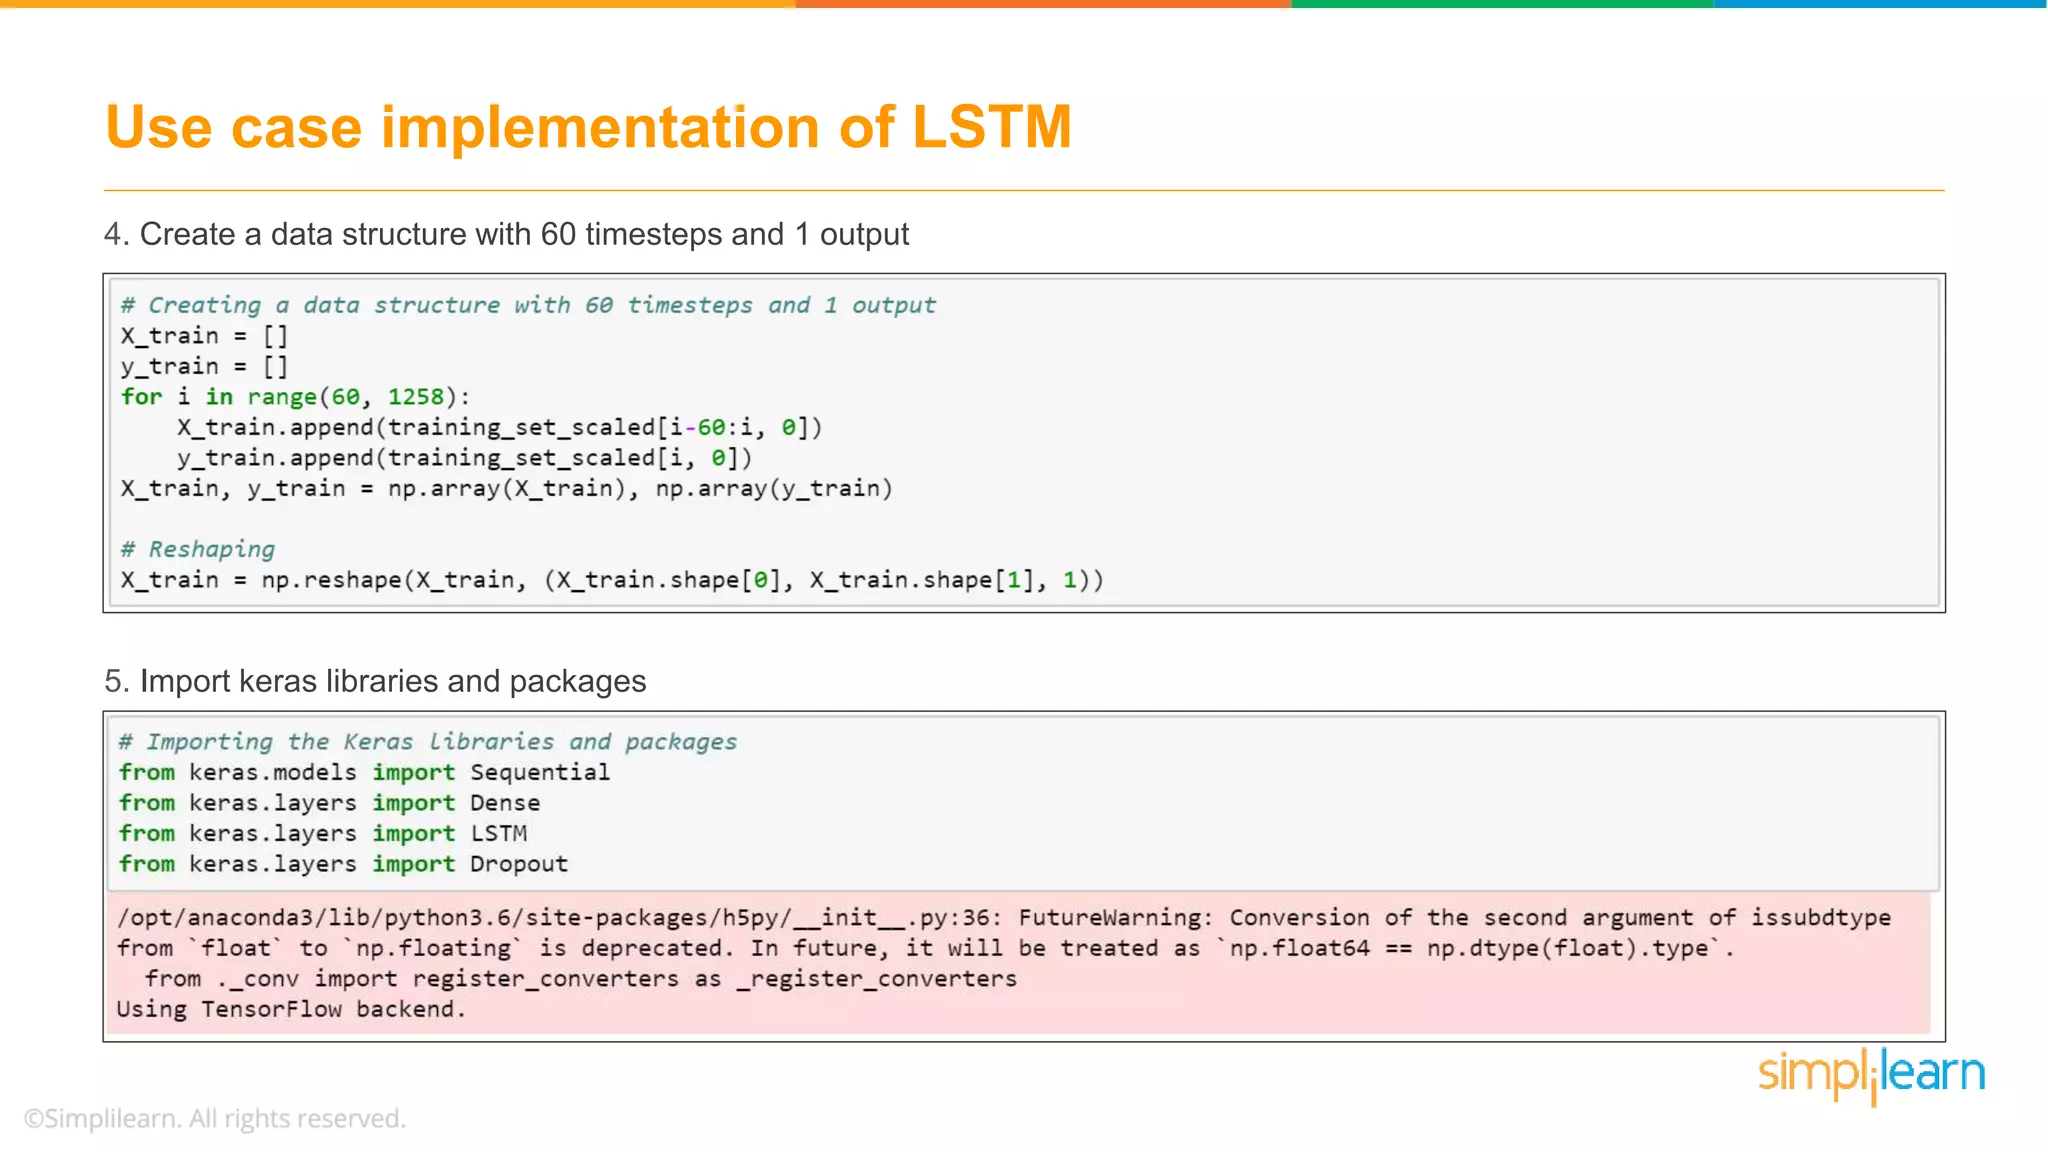
Task: Click 'from keras.models import Sequential' line
Action: (x=364, y=773)
